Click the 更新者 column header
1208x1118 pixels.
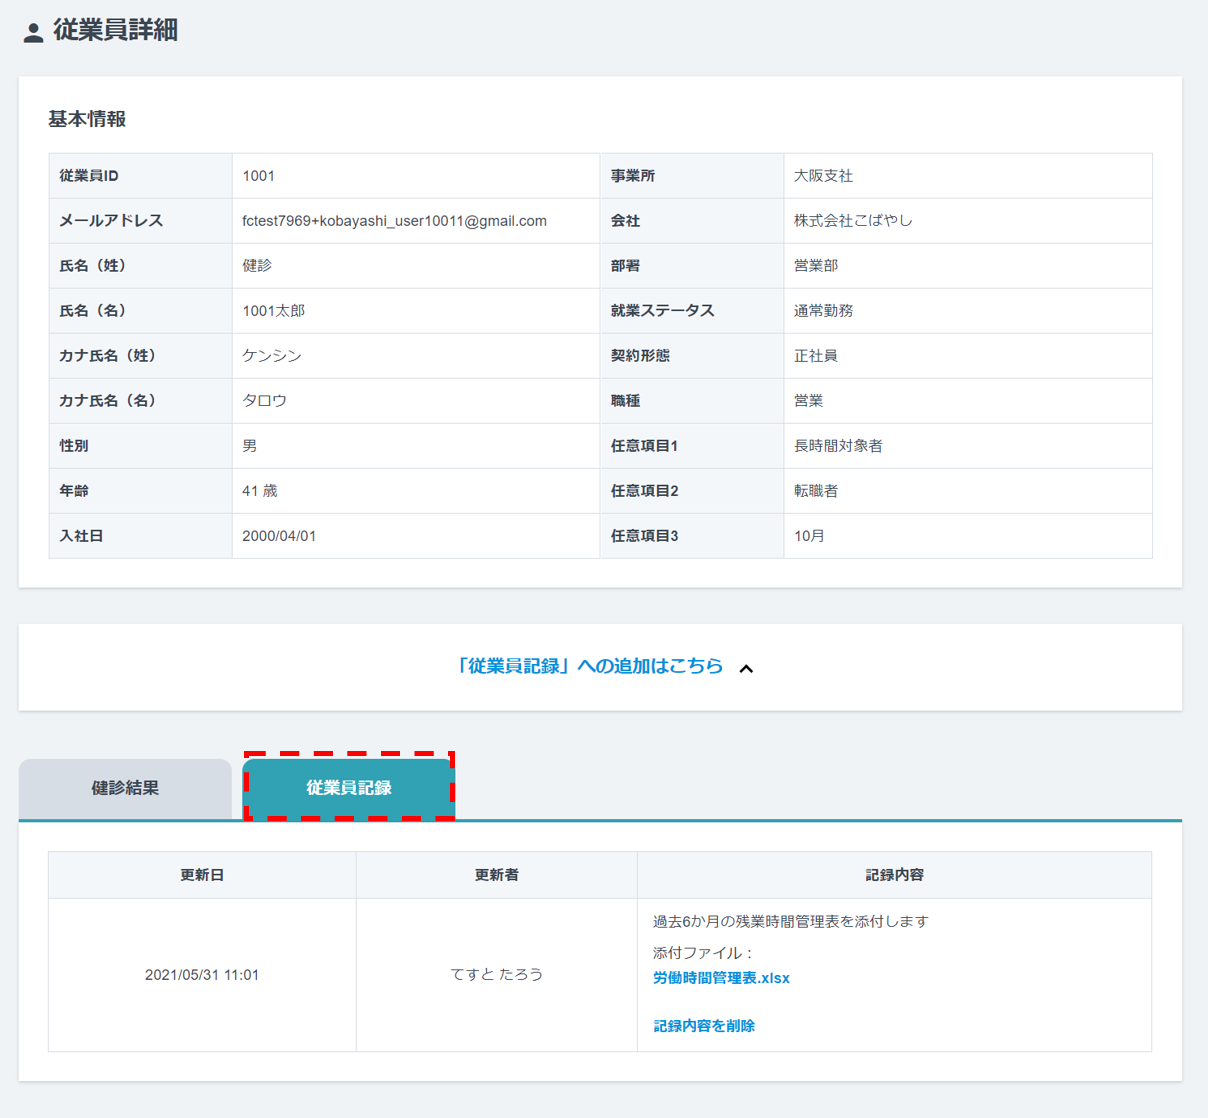496,875
